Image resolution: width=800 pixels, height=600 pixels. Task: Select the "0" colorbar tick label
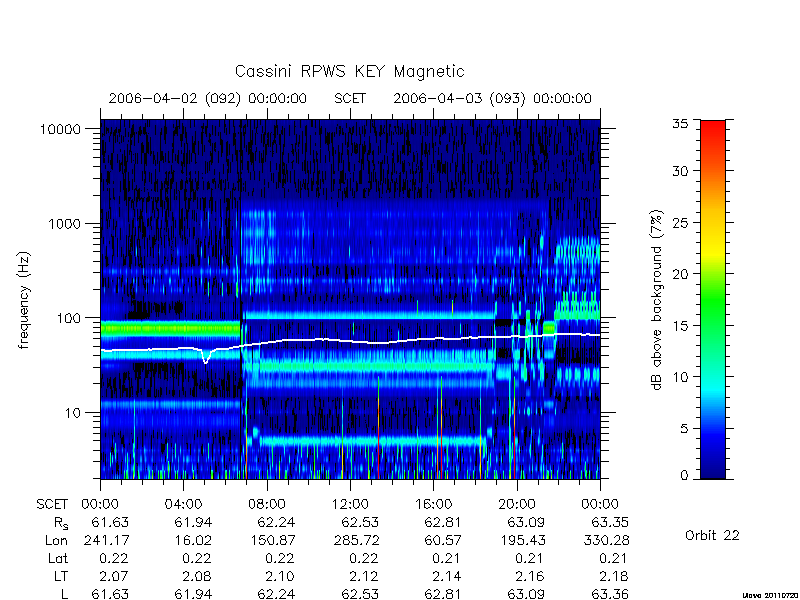coord(684,476)
